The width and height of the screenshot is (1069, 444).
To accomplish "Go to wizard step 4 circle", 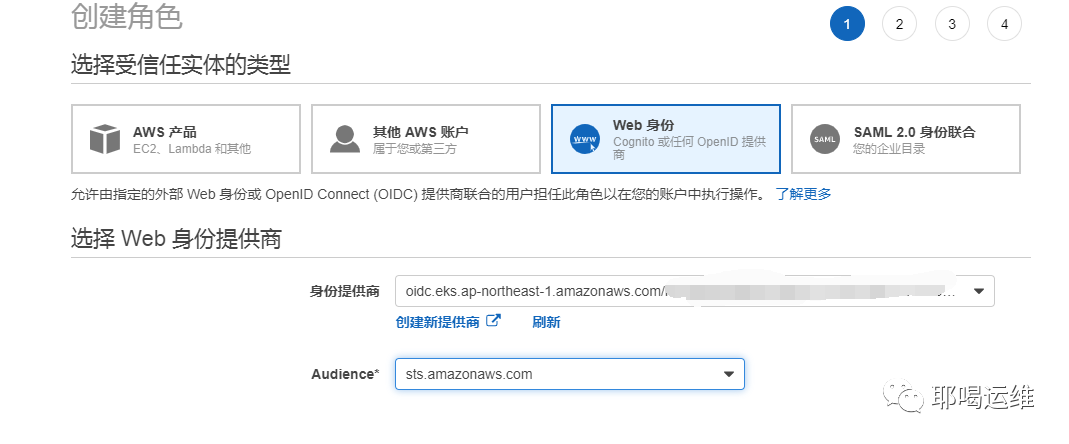I will pos(1004,25).
